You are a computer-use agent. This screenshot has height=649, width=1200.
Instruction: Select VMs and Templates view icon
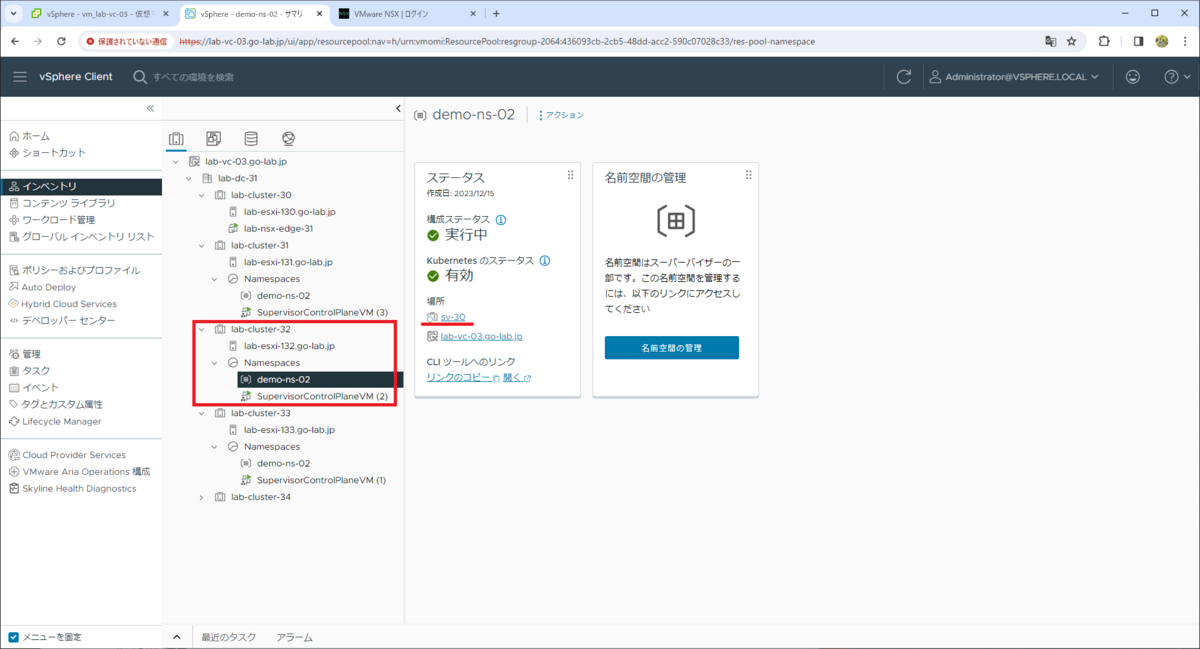click(x=213, y=139)
